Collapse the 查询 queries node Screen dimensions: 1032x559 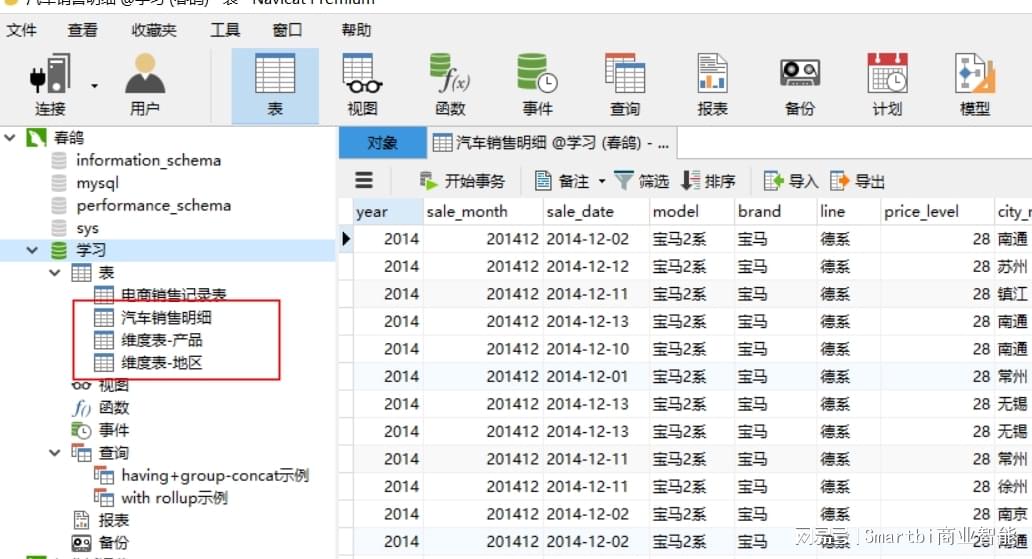[x=55, y=452]
